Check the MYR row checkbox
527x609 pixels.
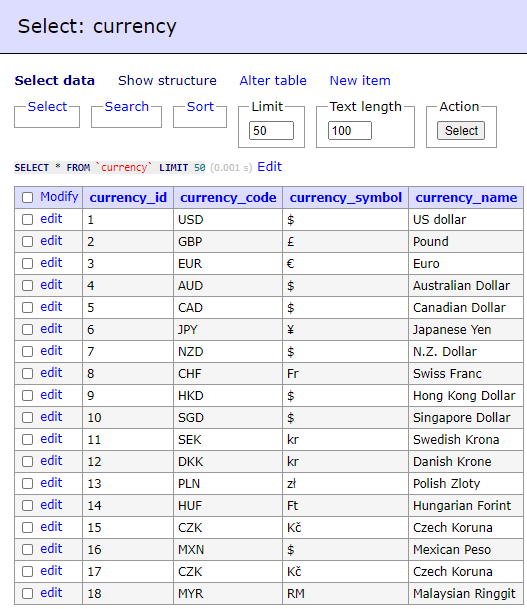[x=28, y=593]
